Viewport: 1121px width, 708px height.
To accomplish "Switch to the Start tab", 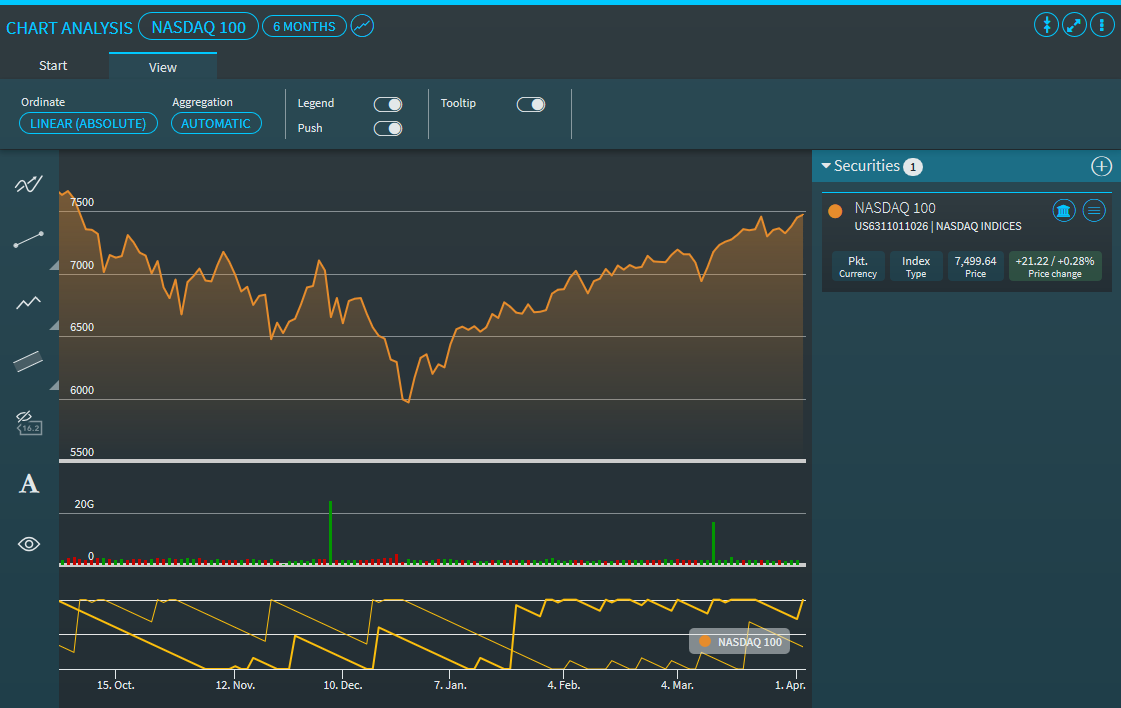I will coord(53,66).
